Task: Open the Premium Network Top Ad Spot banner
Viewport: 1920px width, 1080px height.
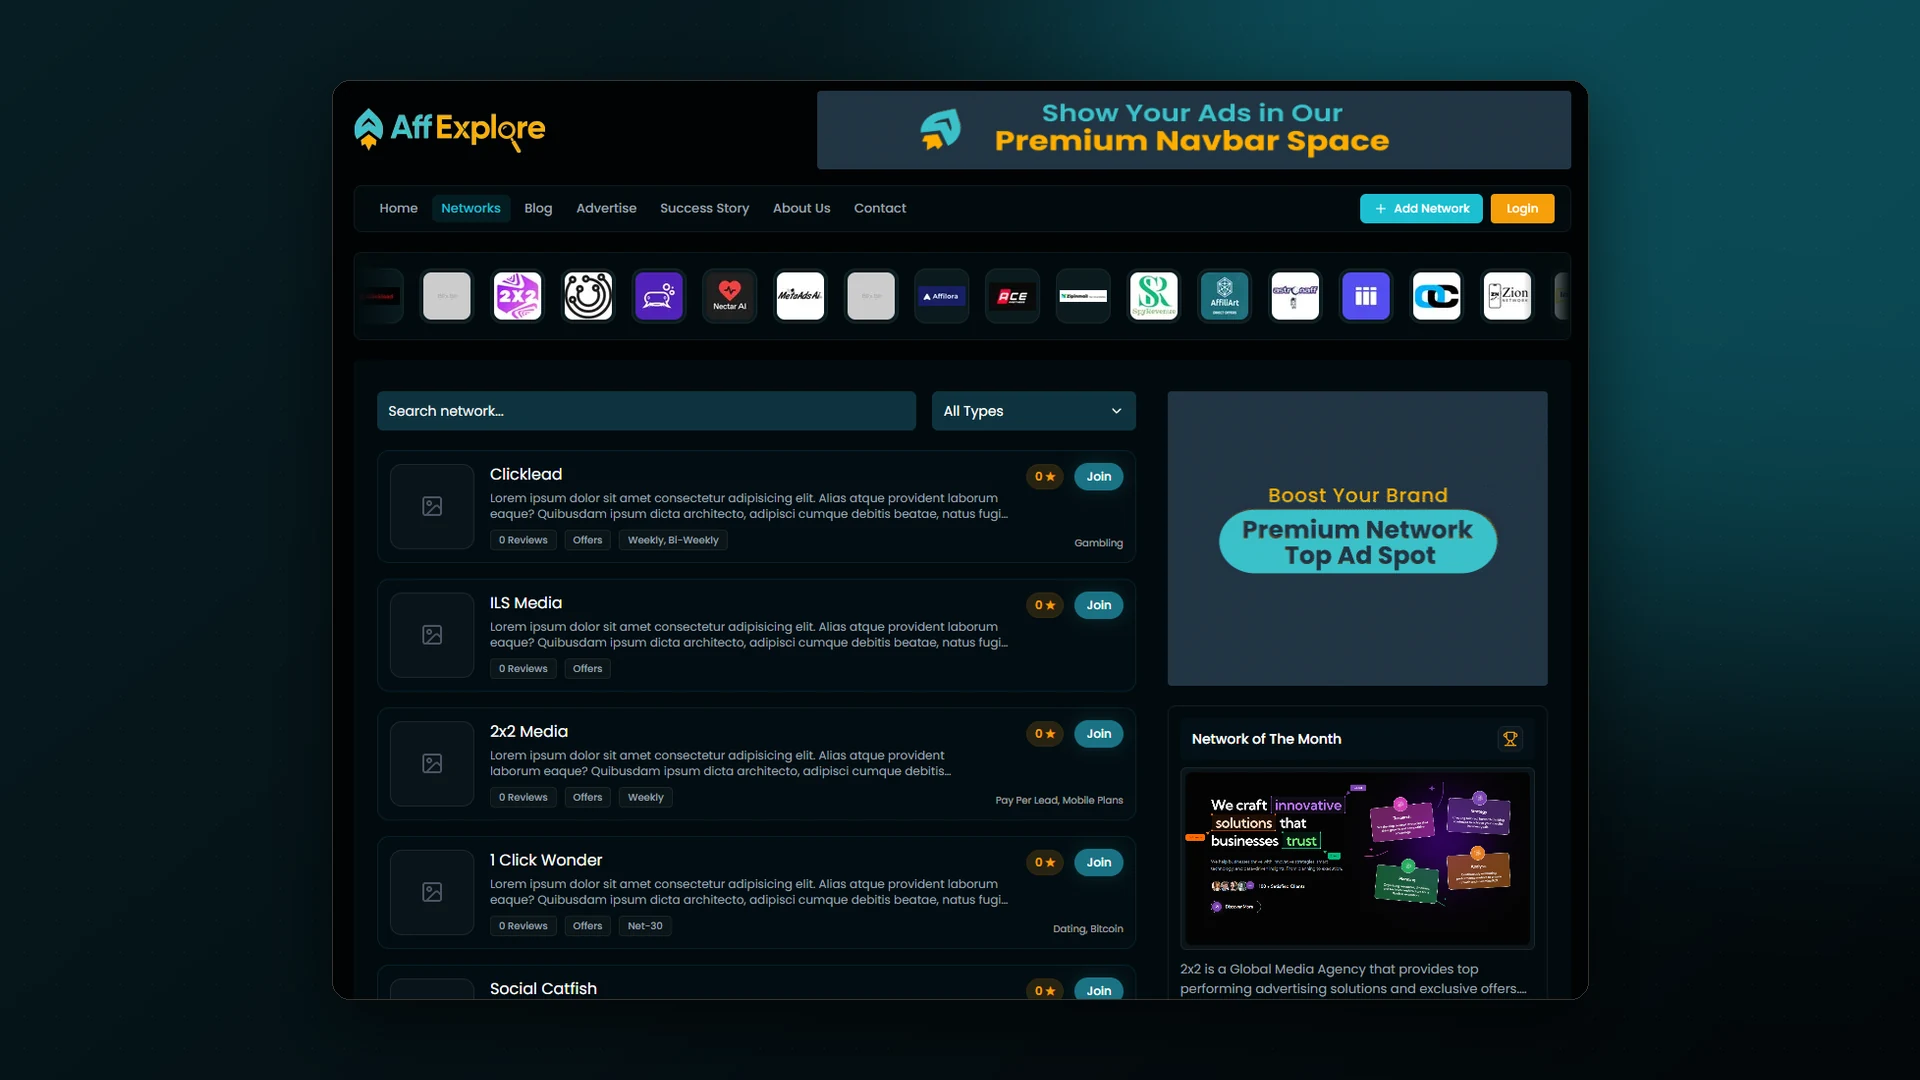Action: click(x=1357, y=538)
